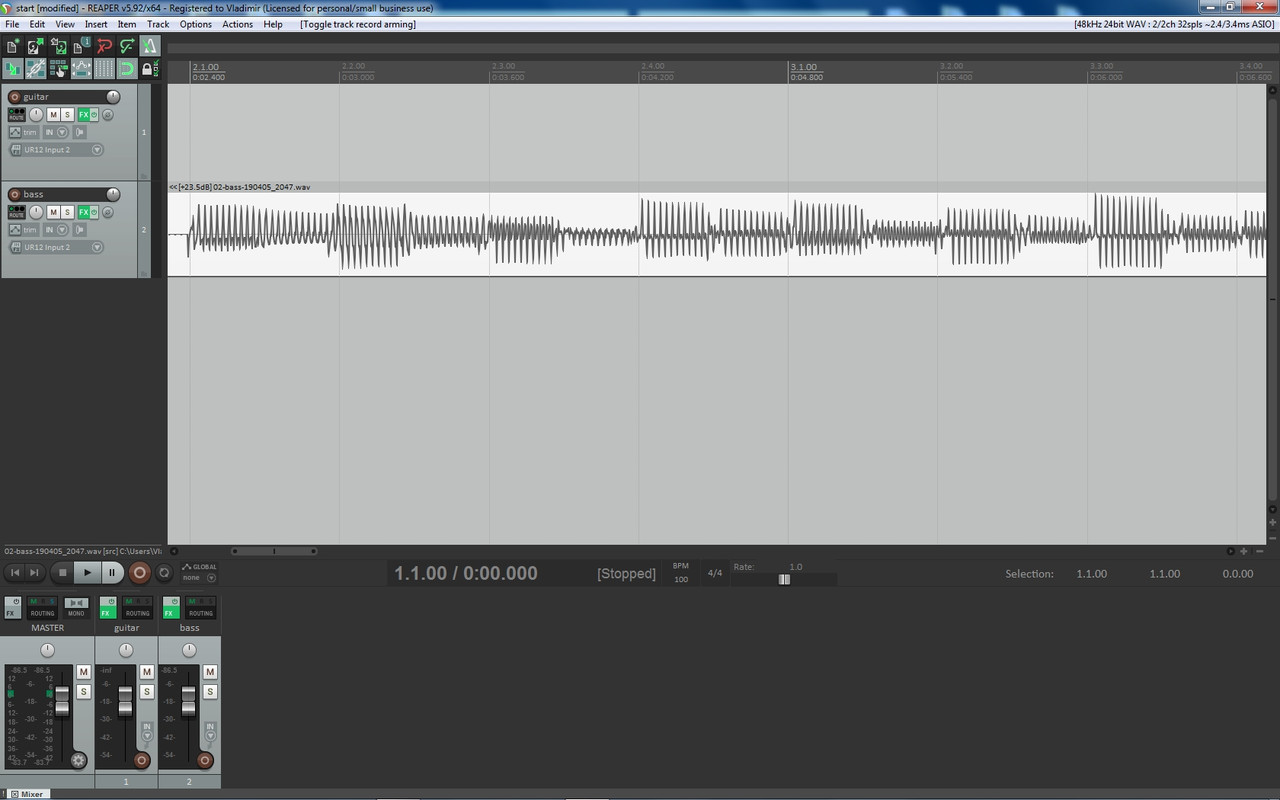Click the Stop transport button

tap(62, 573)
